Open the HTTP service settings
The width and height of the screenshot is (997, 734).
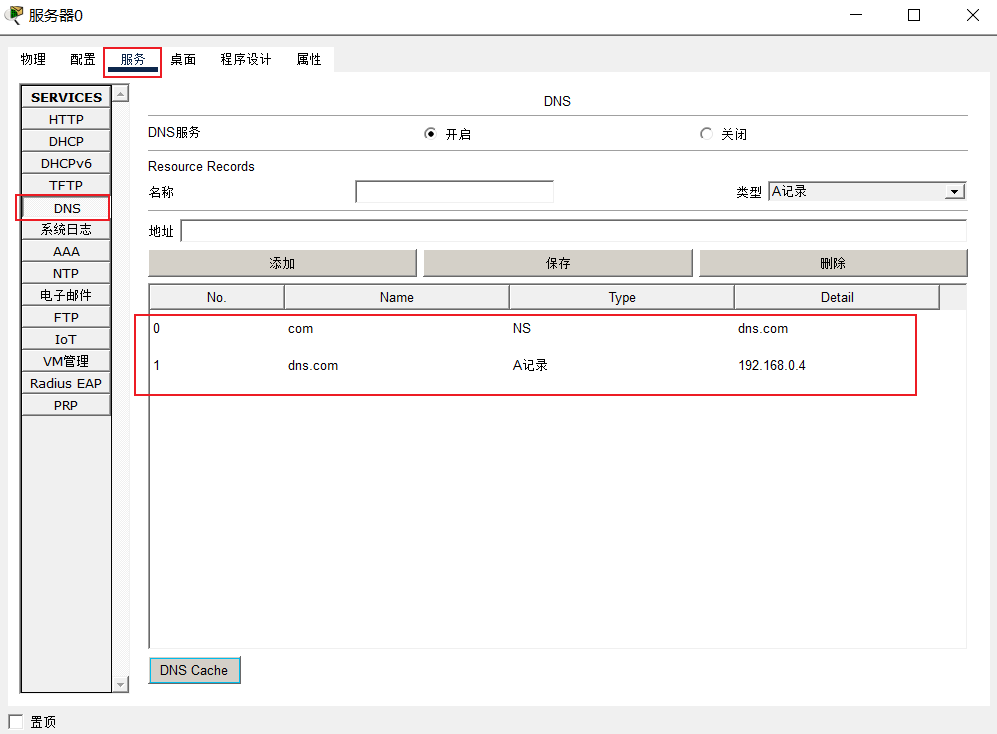coord(66,119)
